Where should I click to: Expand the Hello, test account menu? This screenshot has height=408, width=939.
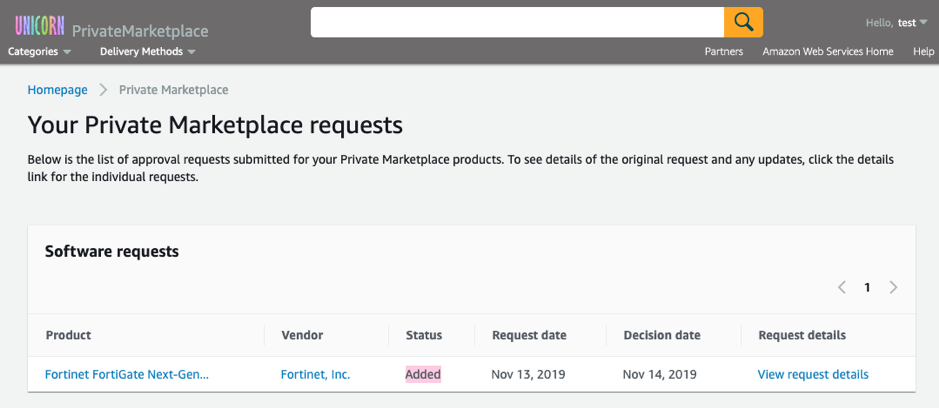click(x=896, y=23)
